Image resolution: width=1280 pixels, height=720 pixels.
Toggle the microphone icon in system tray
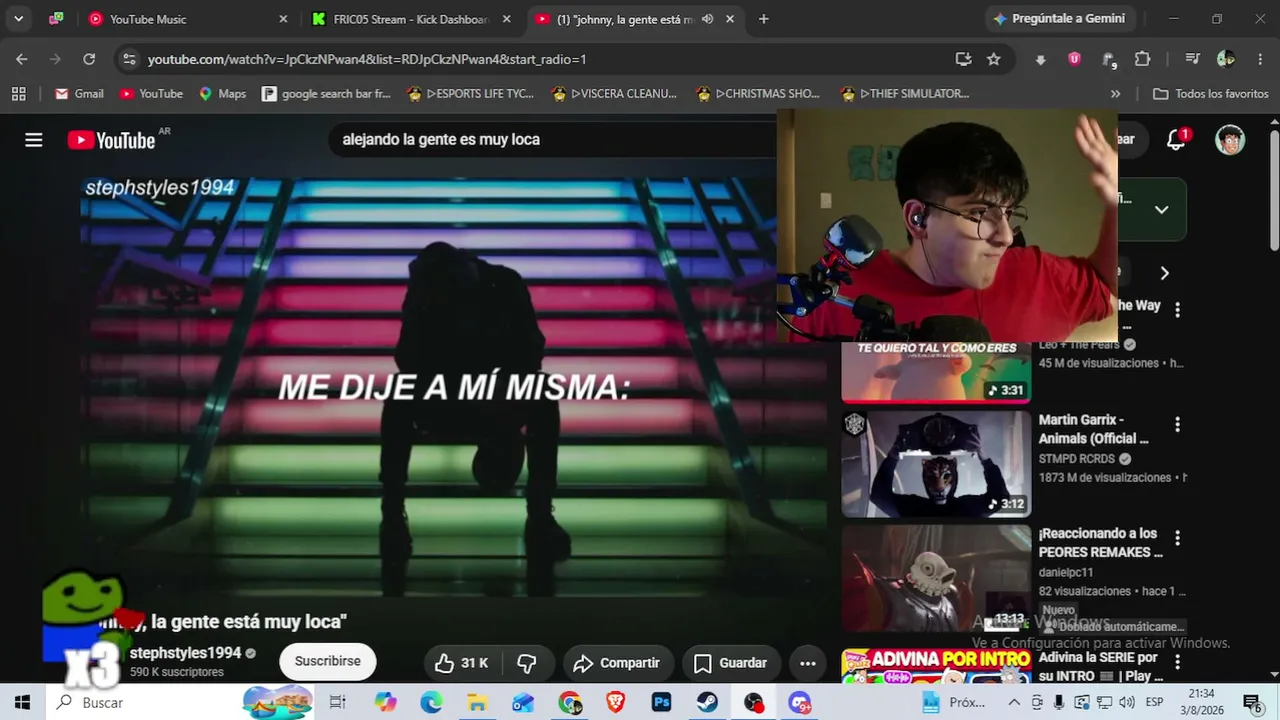[1059, 703]
